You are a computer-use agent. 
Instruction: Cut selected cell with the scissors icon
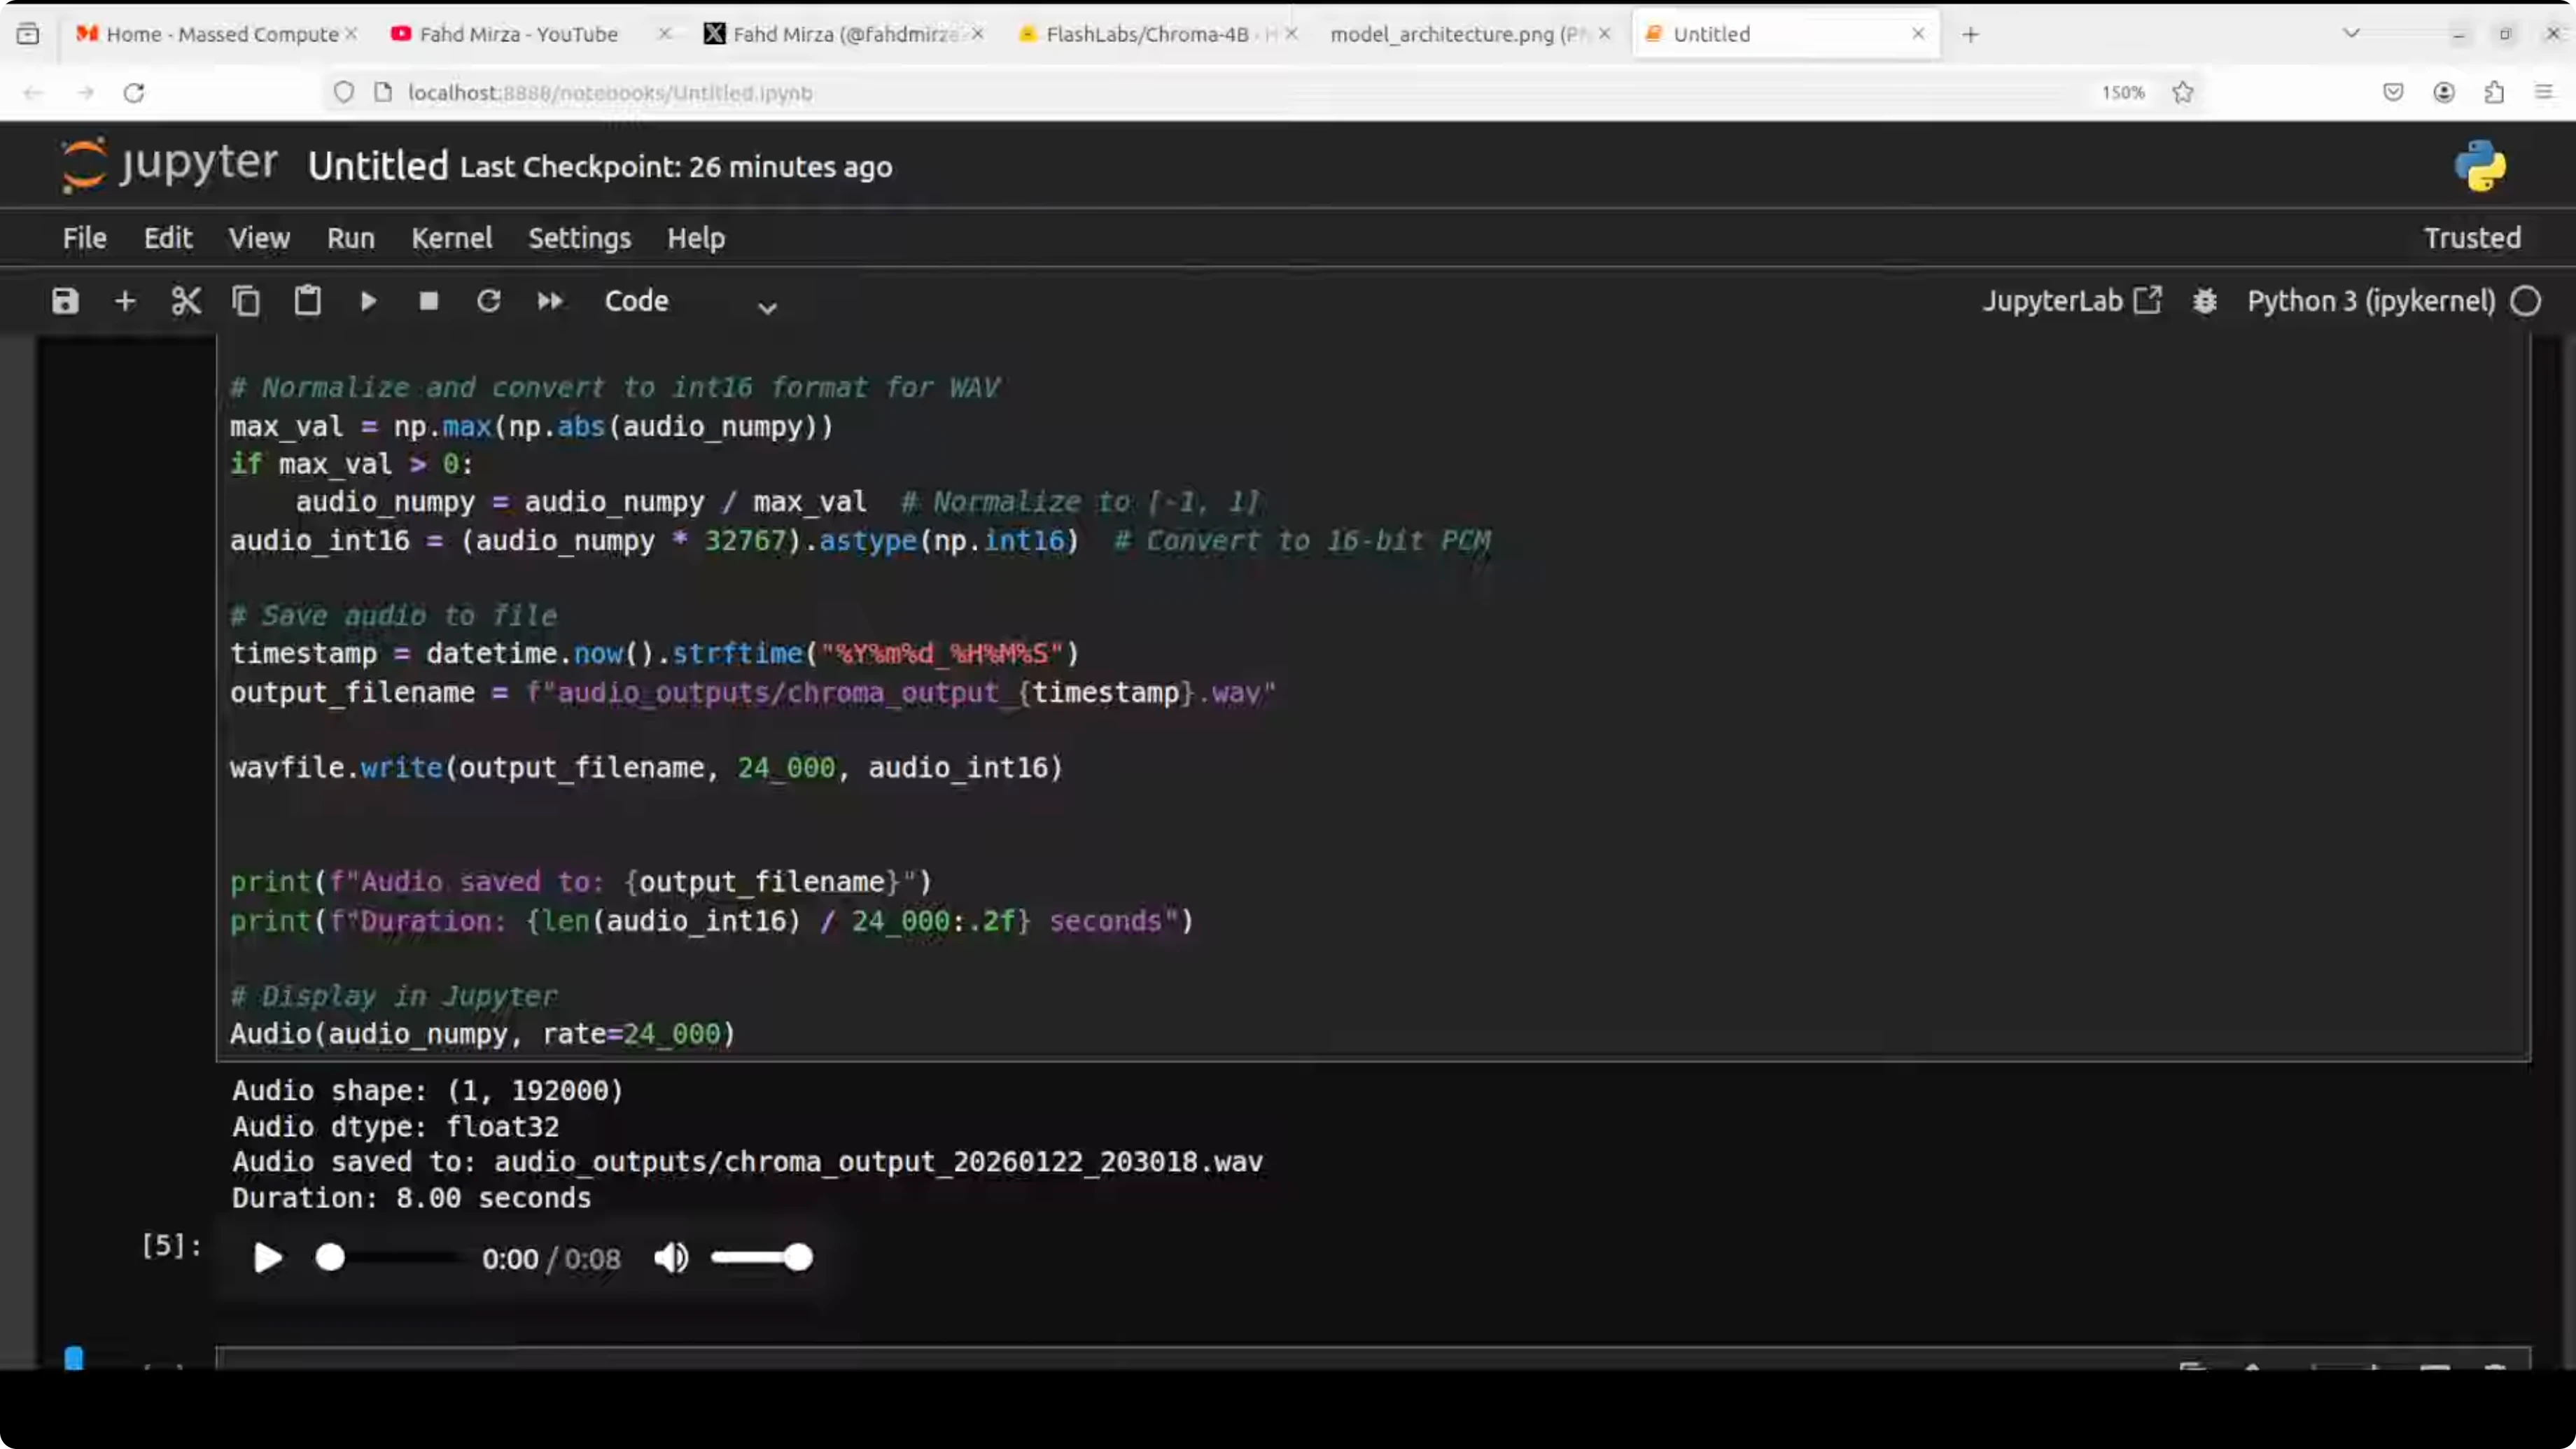point(186,301)
